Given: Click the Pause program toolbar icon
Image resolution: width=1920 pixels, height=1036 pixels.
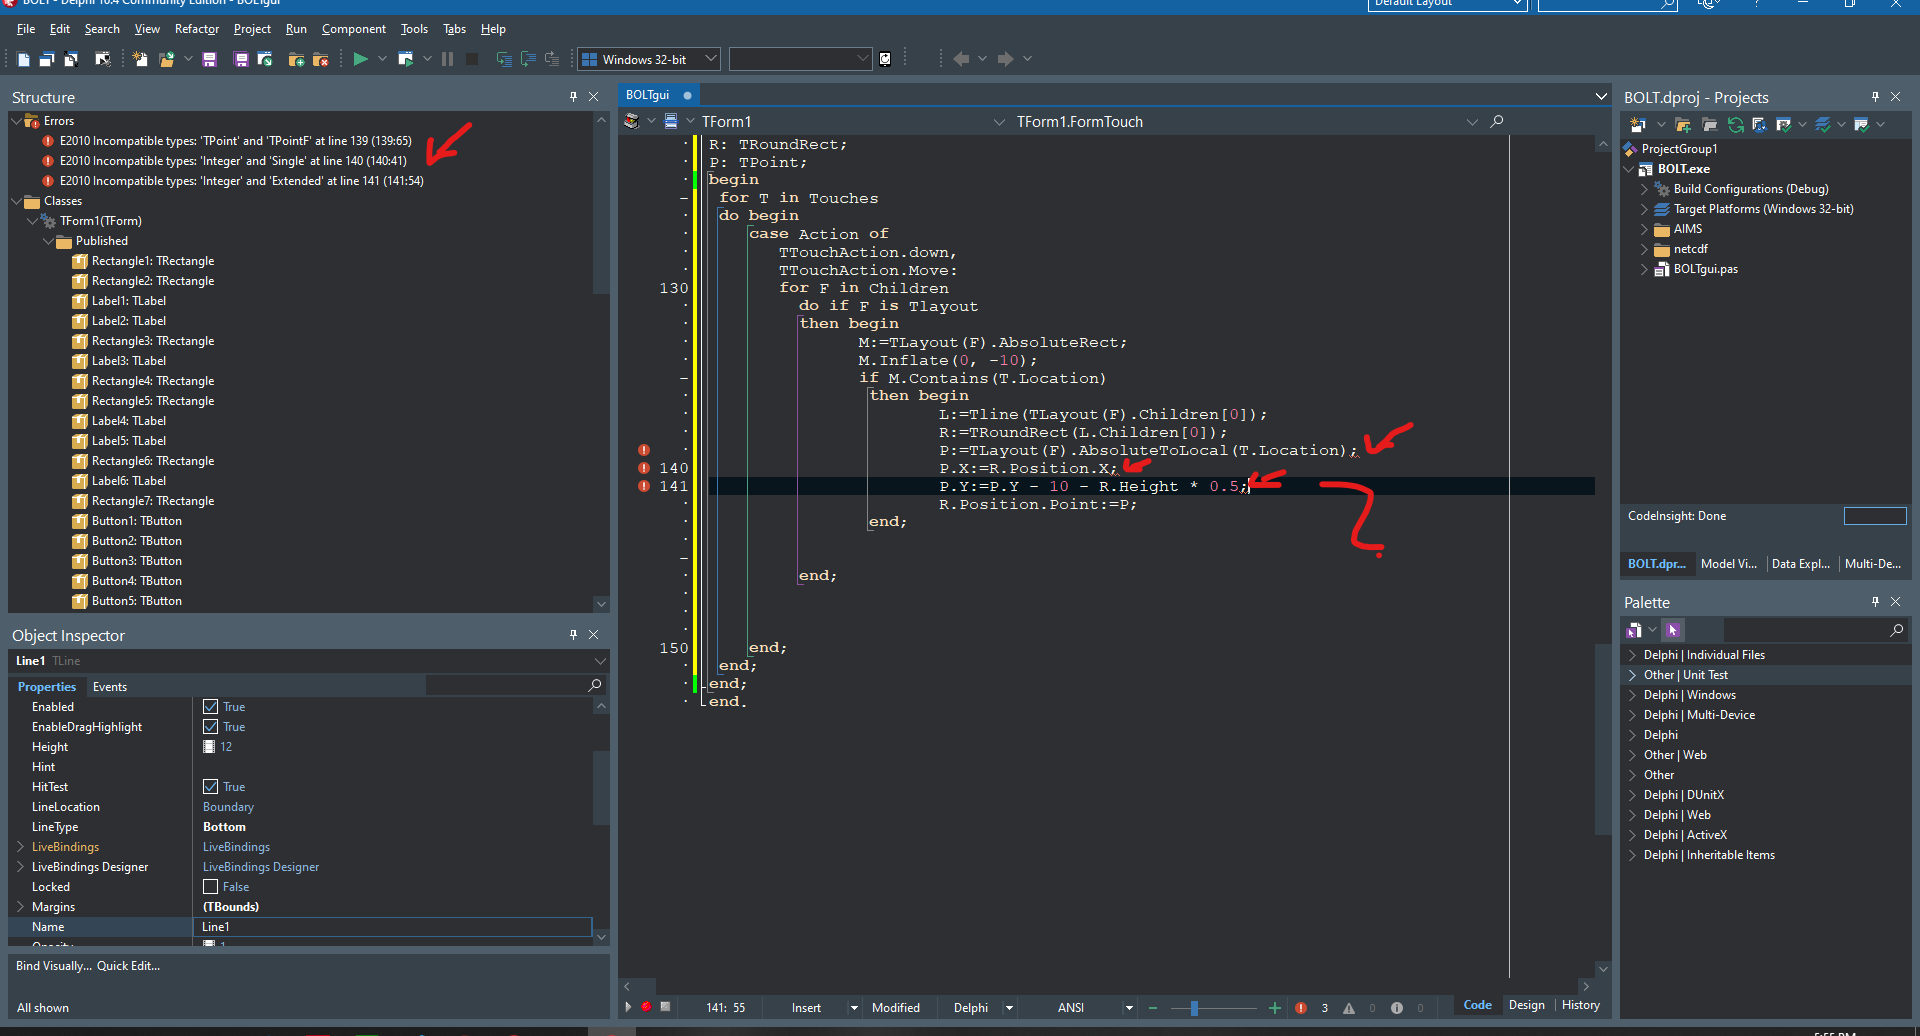Looking at the screenshot, I should coord(447,59).
